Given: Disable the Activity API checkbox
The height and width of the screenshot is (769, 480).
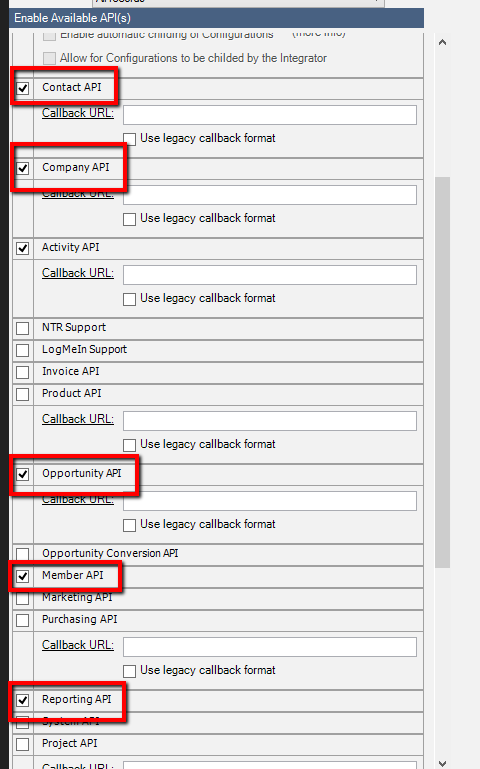Looking at the screenshot, I should pyautogui.click(x=23, y=248).
